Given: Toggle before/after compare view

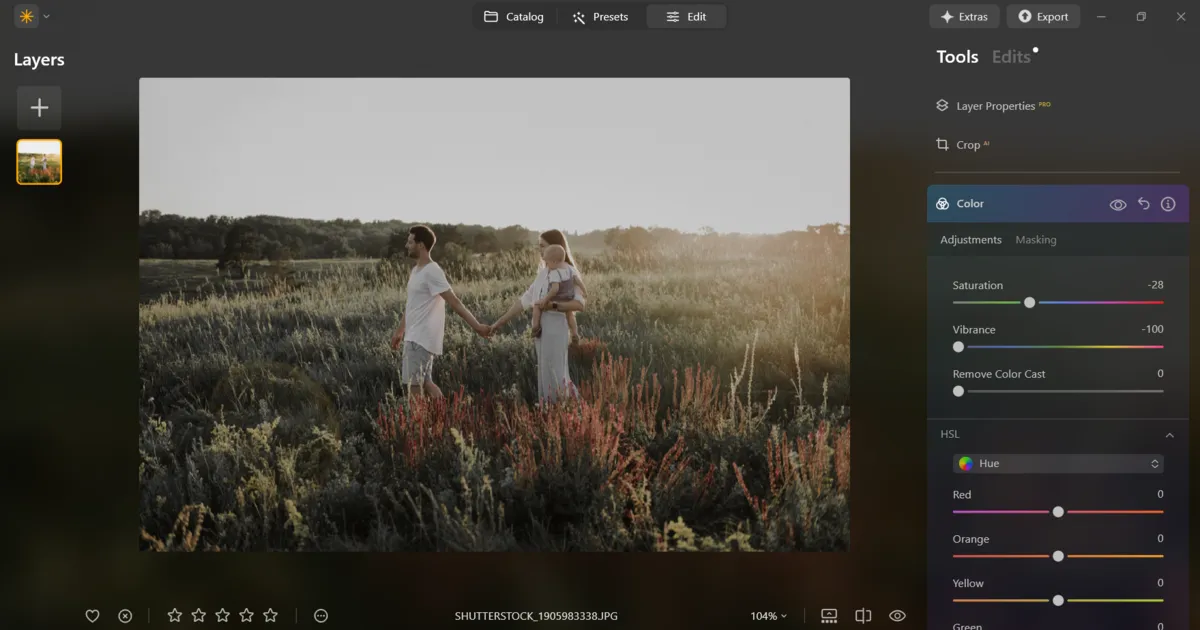Looking at the screenshot, I should [x=863, y=616].
